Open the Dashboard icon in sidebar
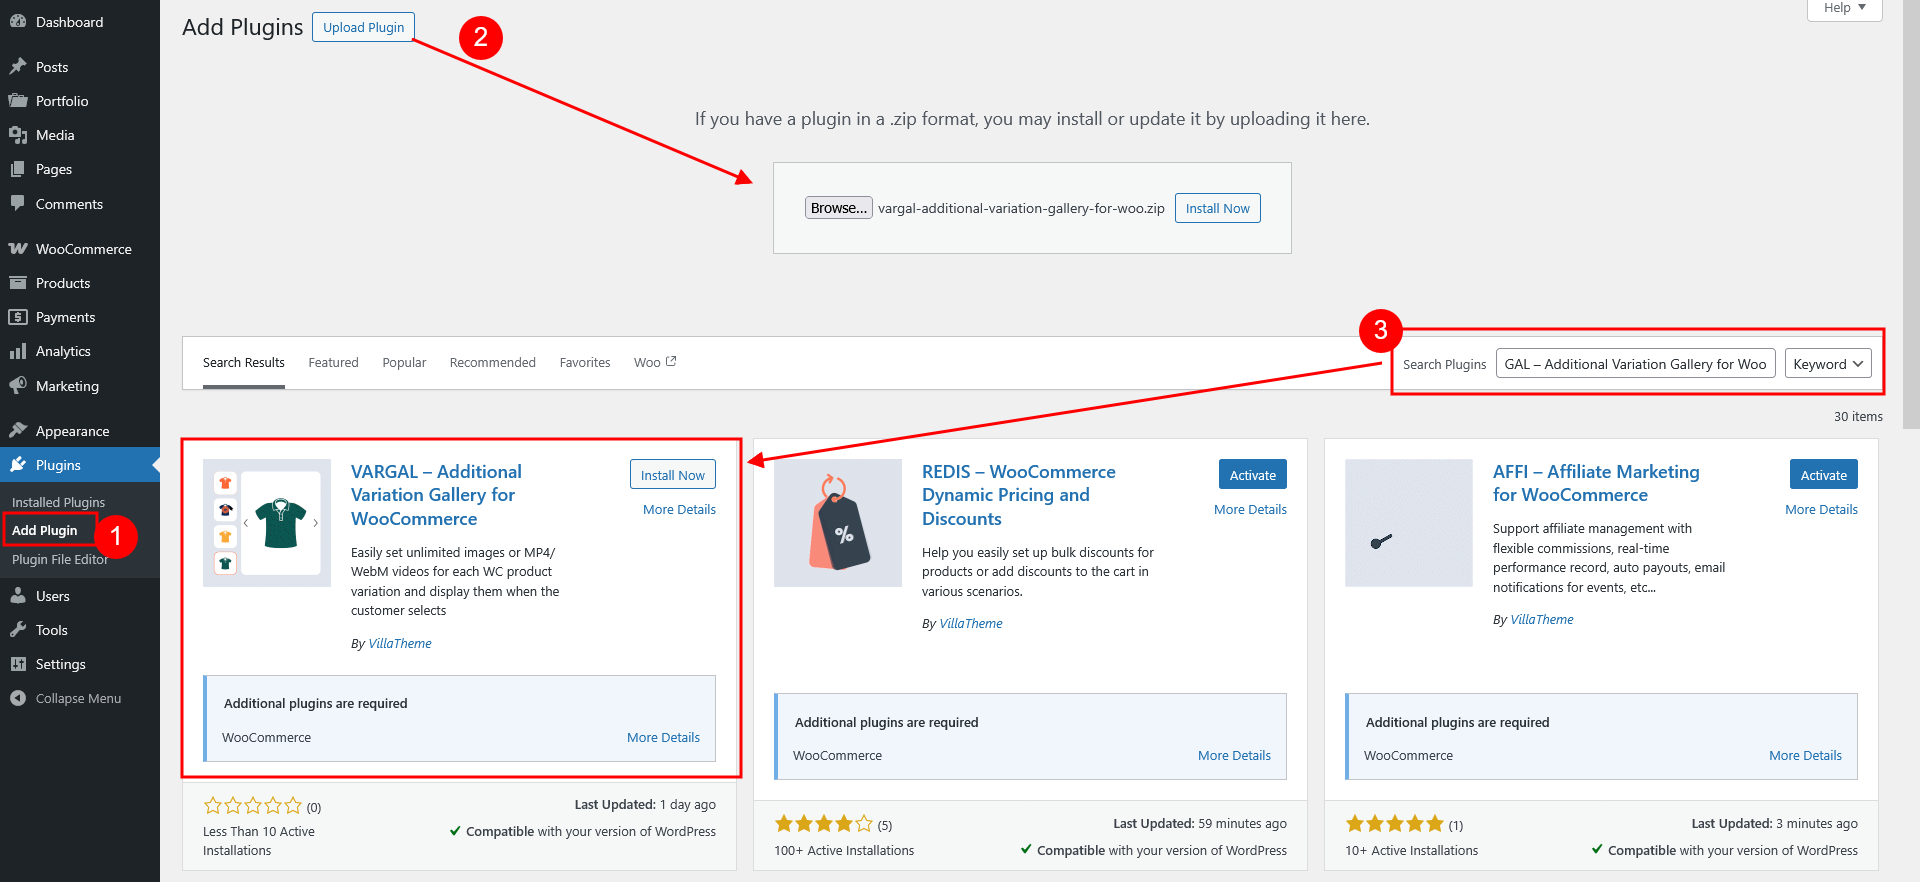1920x882 pixels. [18, 21]
